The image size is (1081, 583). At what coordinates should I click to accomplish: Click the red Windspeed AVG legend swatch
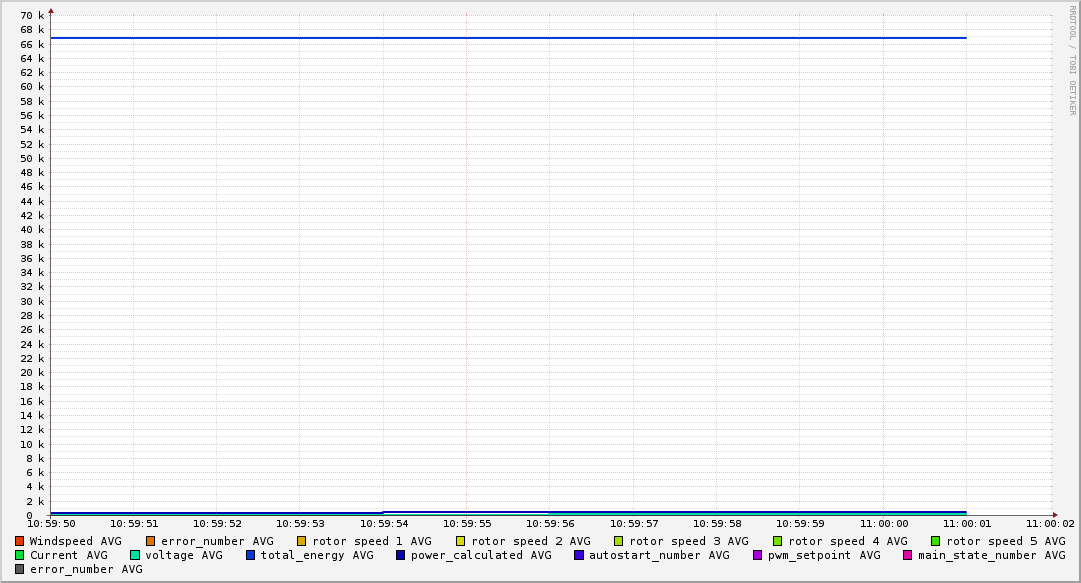tap(20, 541)
